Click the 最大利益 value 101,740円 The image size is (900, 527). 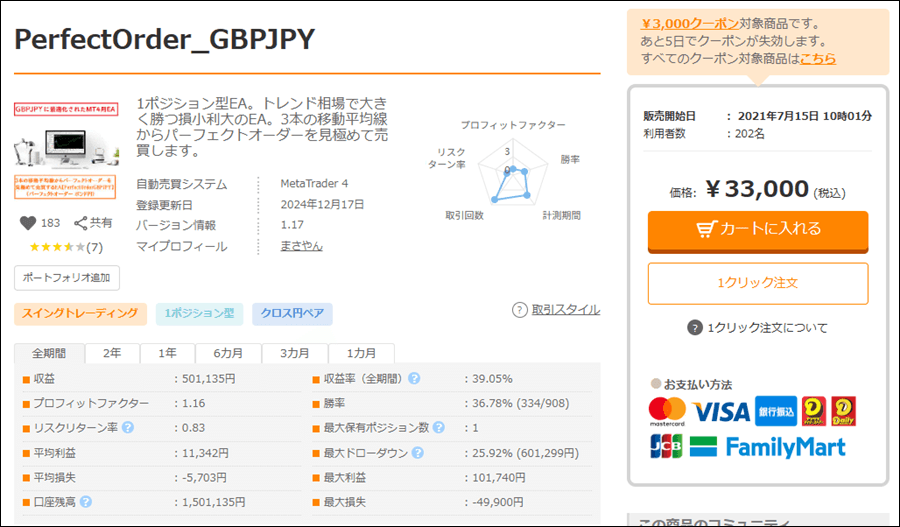(x=498, y=478)
